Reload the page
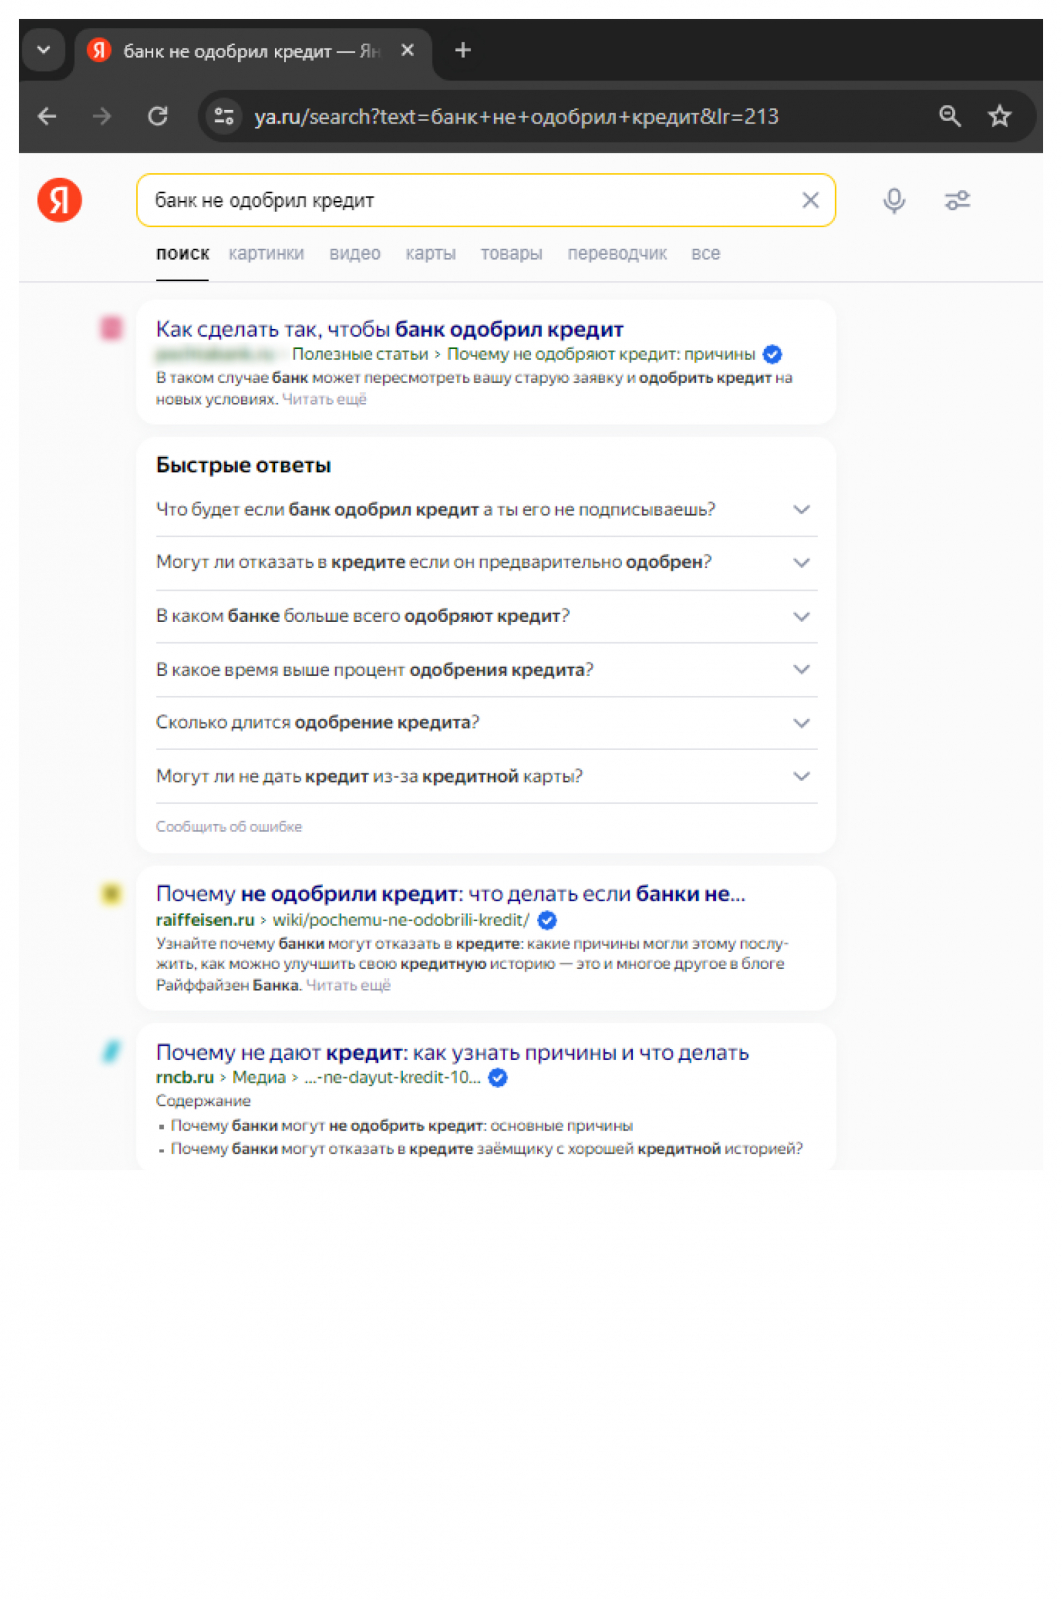 (158, 117)
